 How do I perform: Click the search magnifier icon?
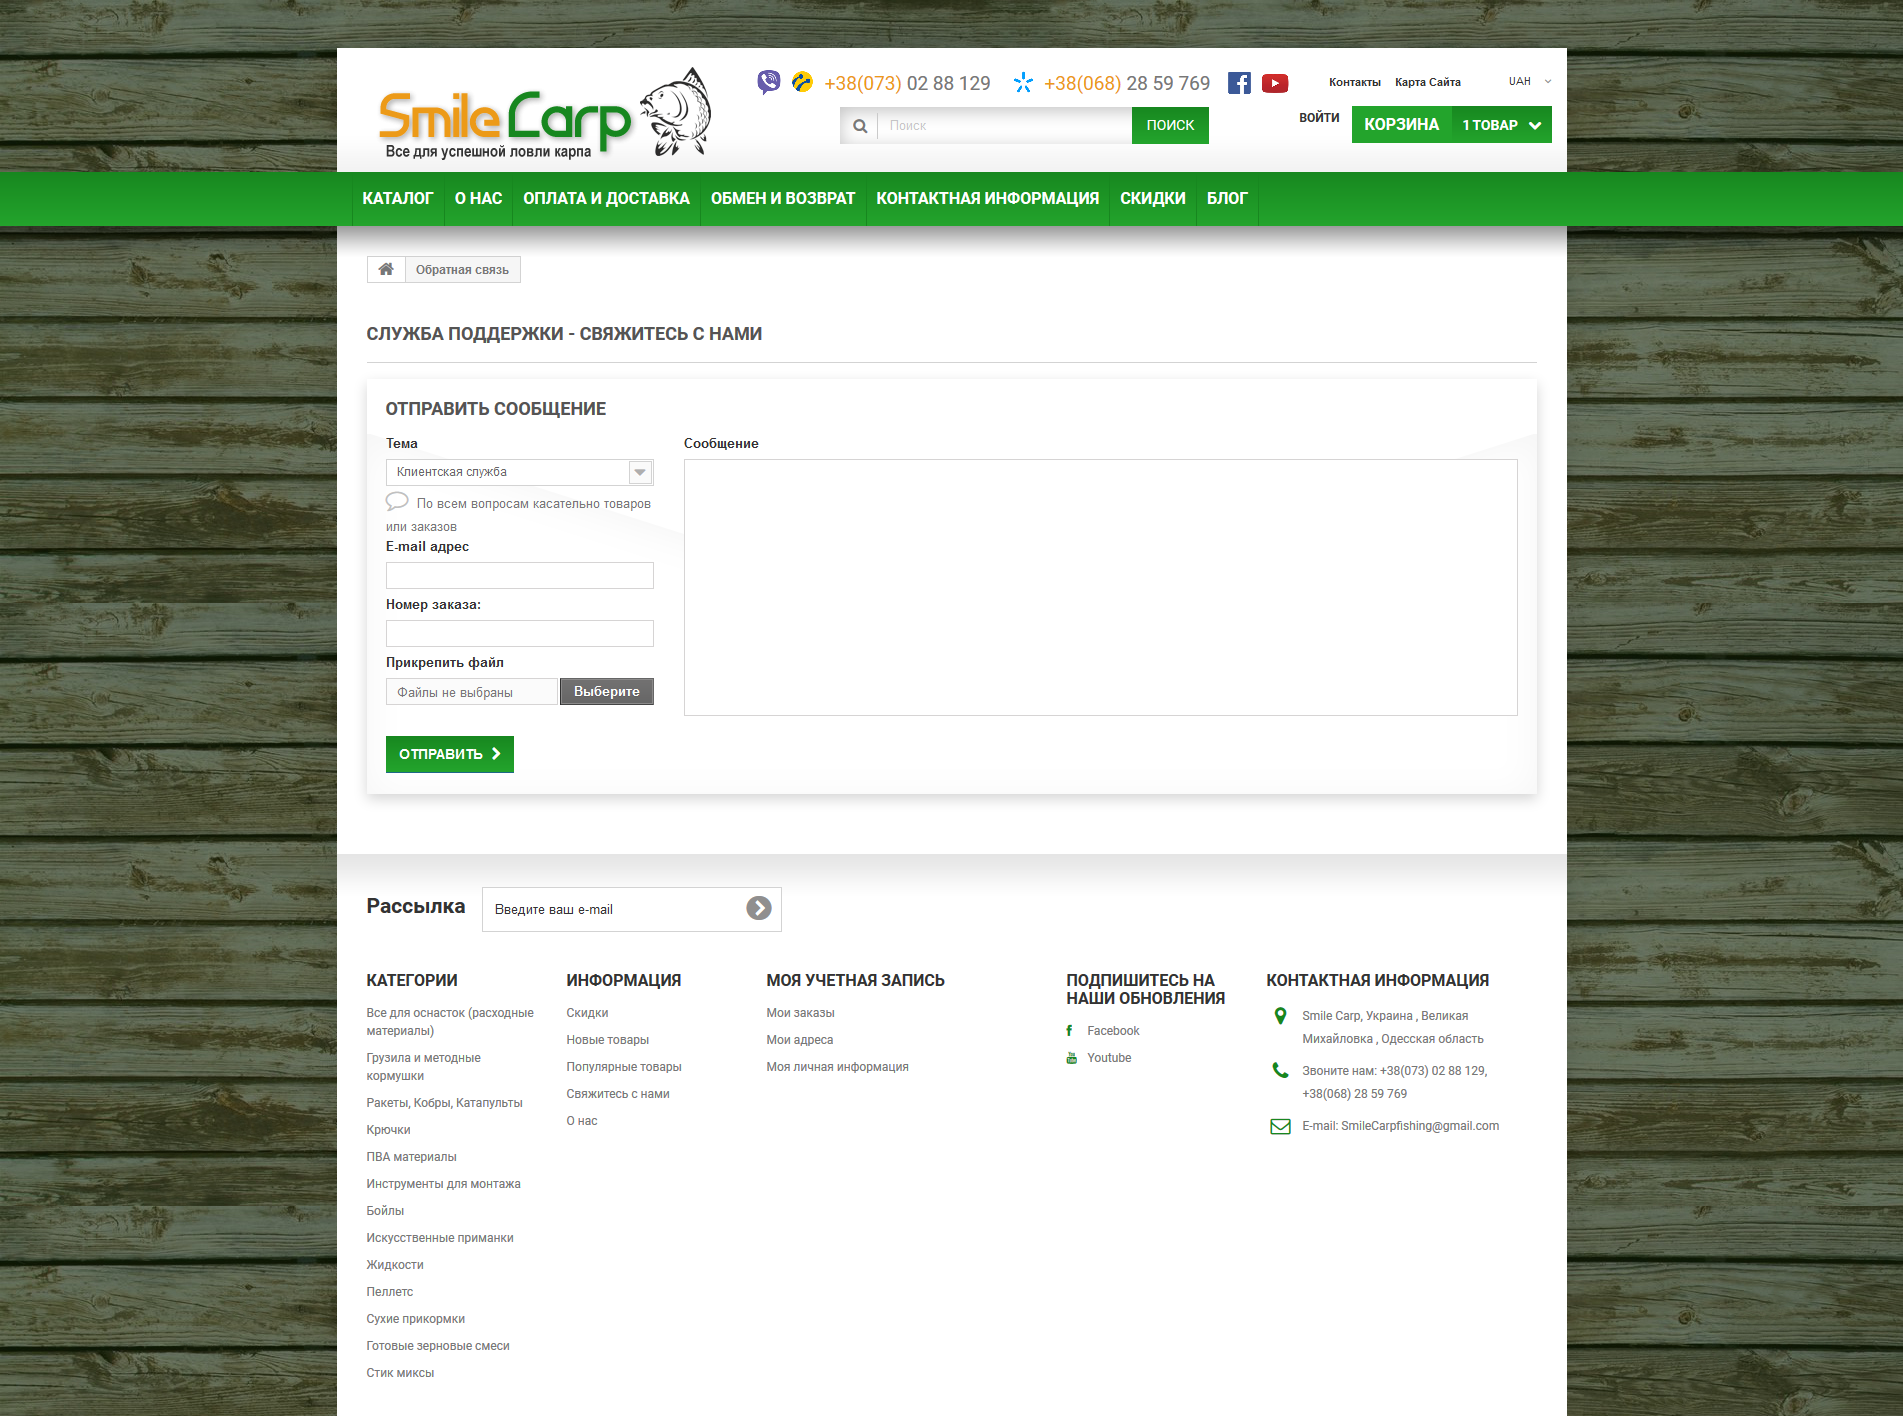click(859, 126)
